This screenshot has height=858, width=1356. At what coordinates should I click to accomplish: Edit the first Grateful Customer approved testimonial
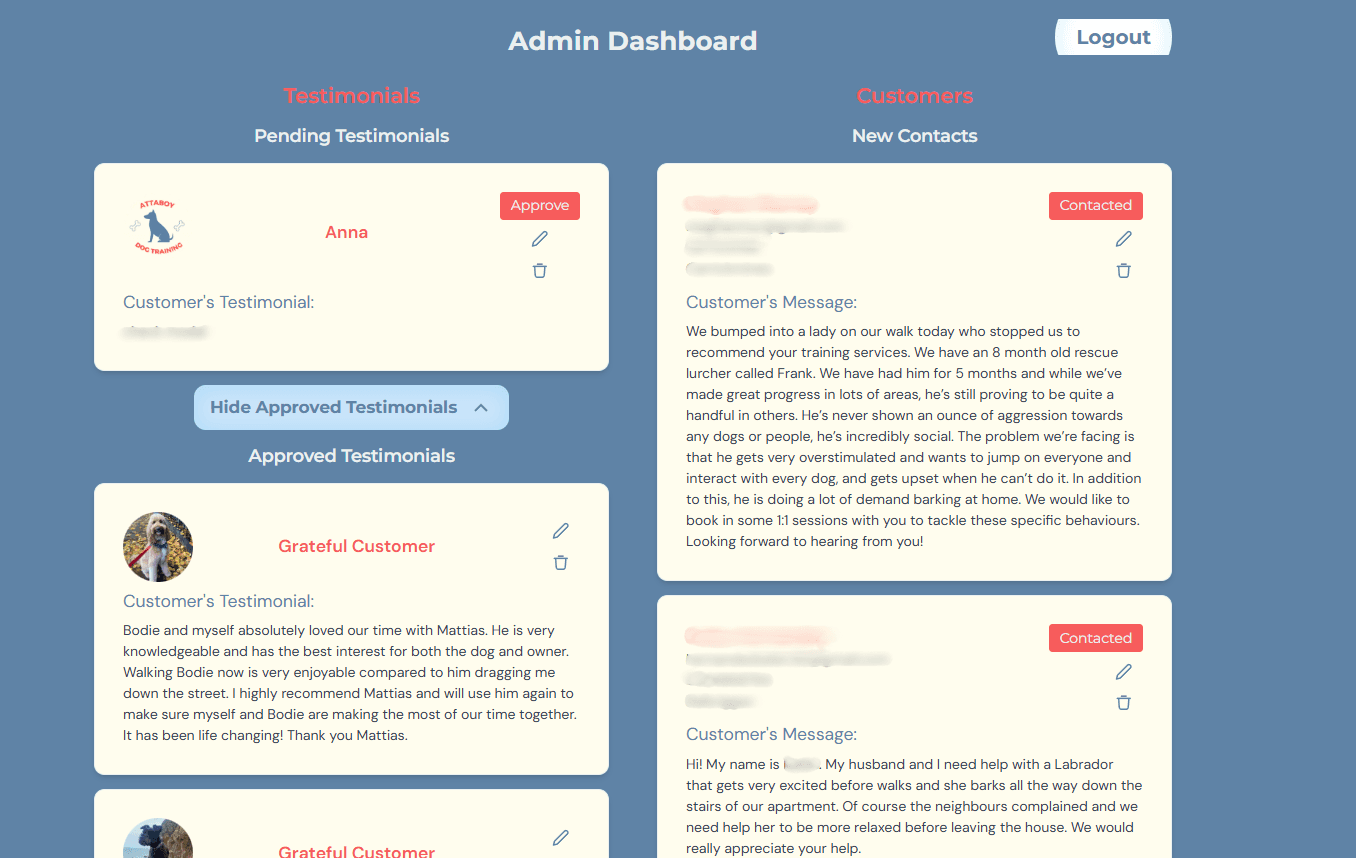[x=561, y=531]
